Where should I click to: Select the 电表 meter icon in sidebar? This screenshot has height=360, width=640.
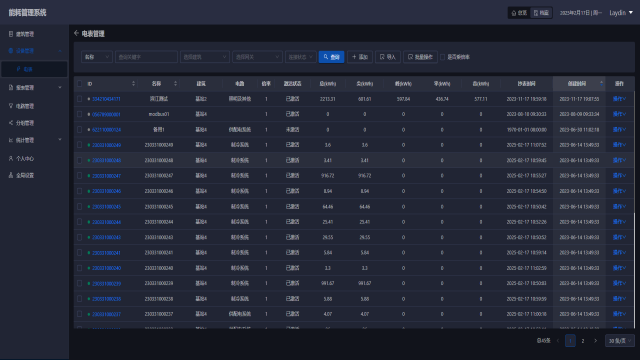coord(18,69)
